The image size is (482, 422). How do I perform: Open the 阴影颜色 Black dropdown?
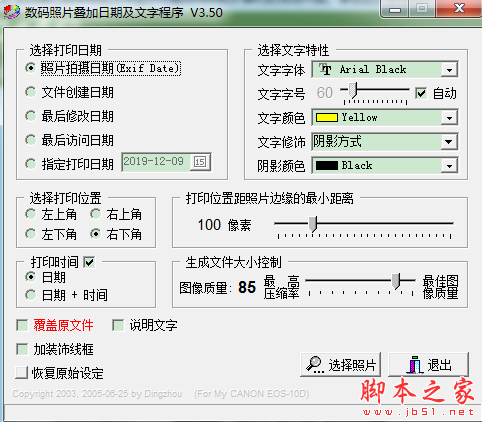[x=449, y=166]
